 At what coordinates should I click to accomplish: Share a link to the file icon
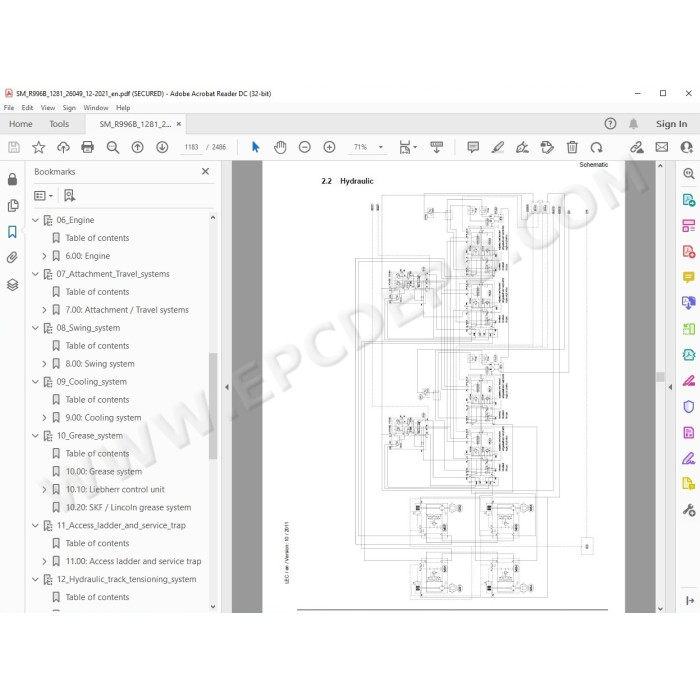tap(637, 147)
